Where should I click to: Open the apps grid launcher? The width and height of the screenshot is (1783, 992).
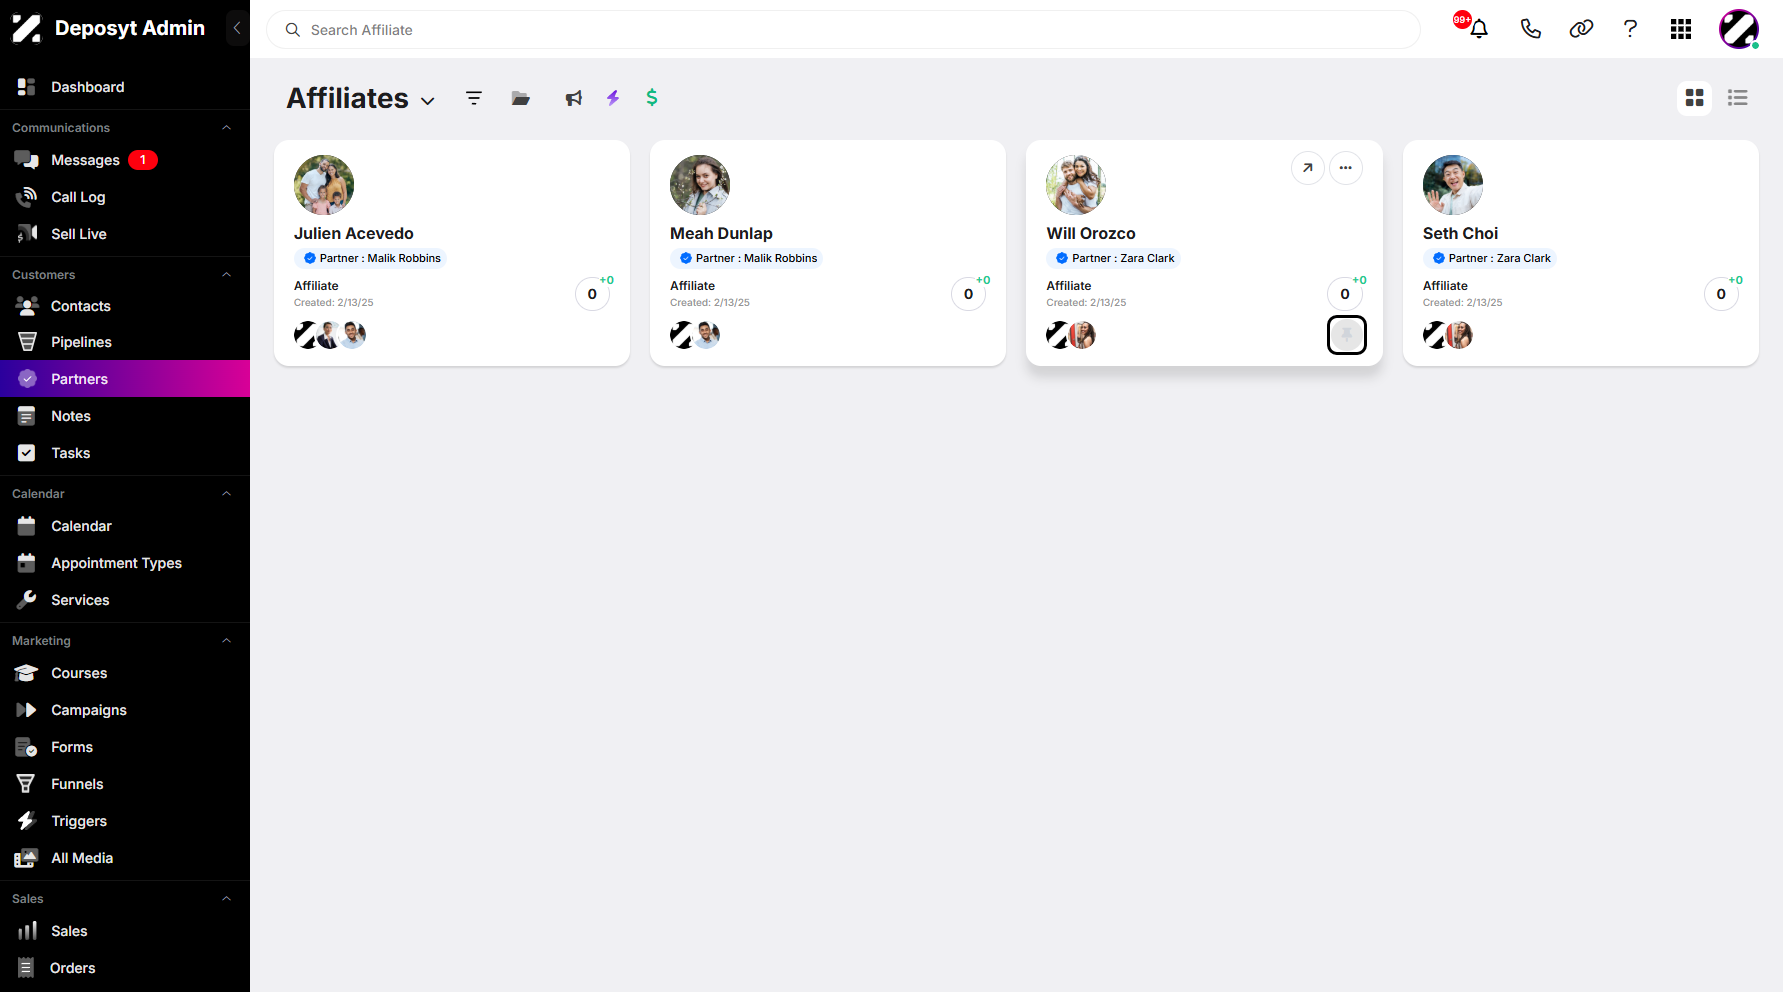tap(1681, 29)
